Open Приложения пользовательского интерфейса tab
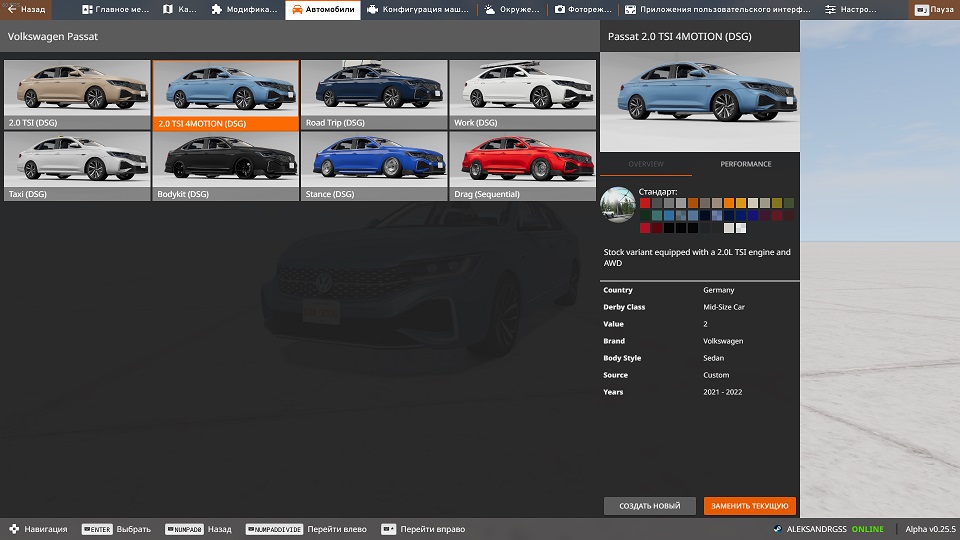Viewport: 960px width, 540px height. coord(713,10)
